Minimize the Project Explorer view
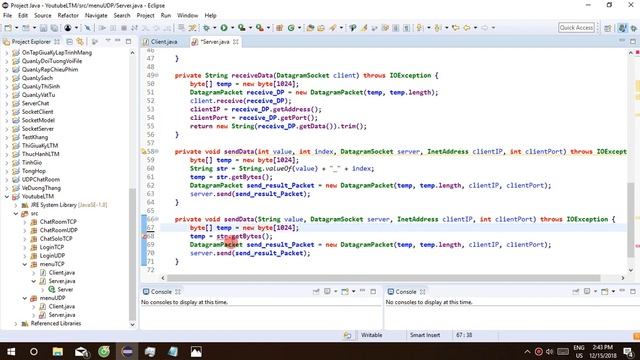The width and height of the screenshot is (640, 360). coord(118,41)
